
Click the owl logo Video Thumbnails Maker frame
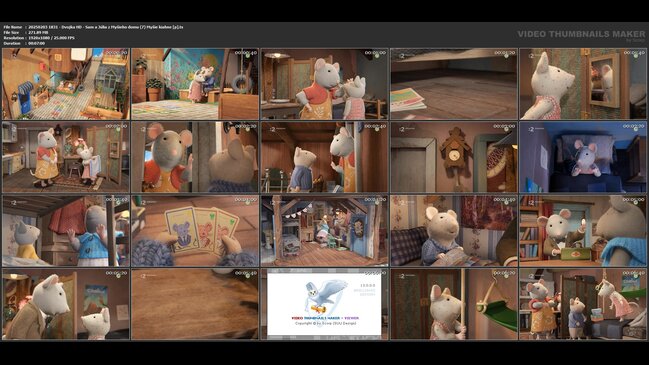324,304
